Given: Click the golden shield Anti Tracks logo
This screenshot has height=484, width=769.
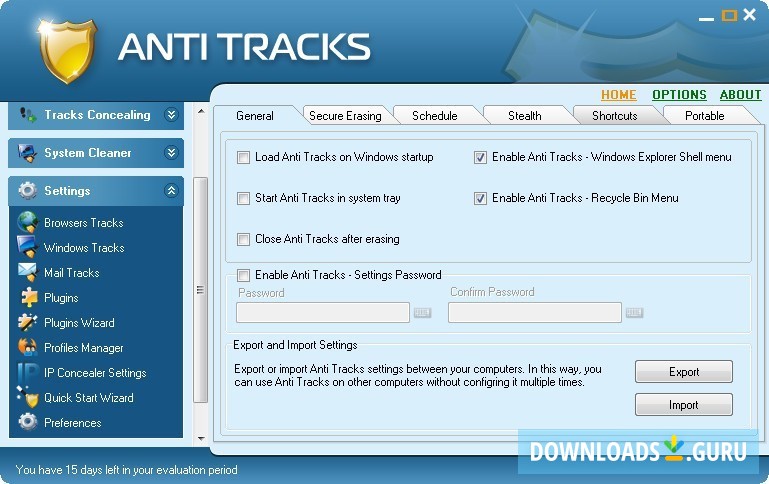Looking at the screenshot, I should click(x=66, y=51).
